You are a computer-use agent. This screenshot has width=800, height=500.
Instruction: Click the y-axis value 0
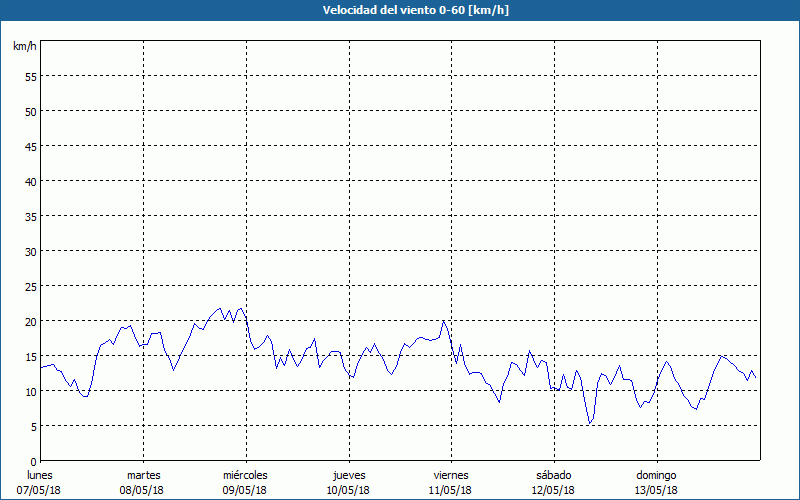(x=34, y=462)
